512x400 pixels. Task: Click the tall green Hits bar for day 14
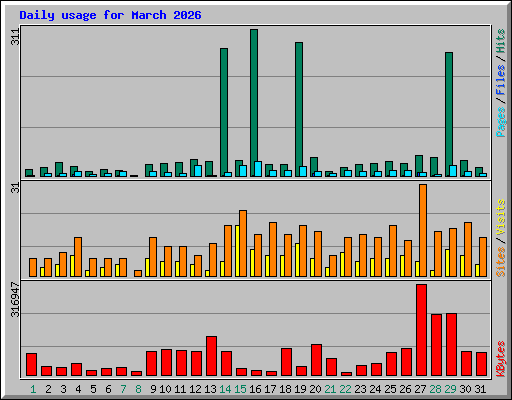point(224,112)
